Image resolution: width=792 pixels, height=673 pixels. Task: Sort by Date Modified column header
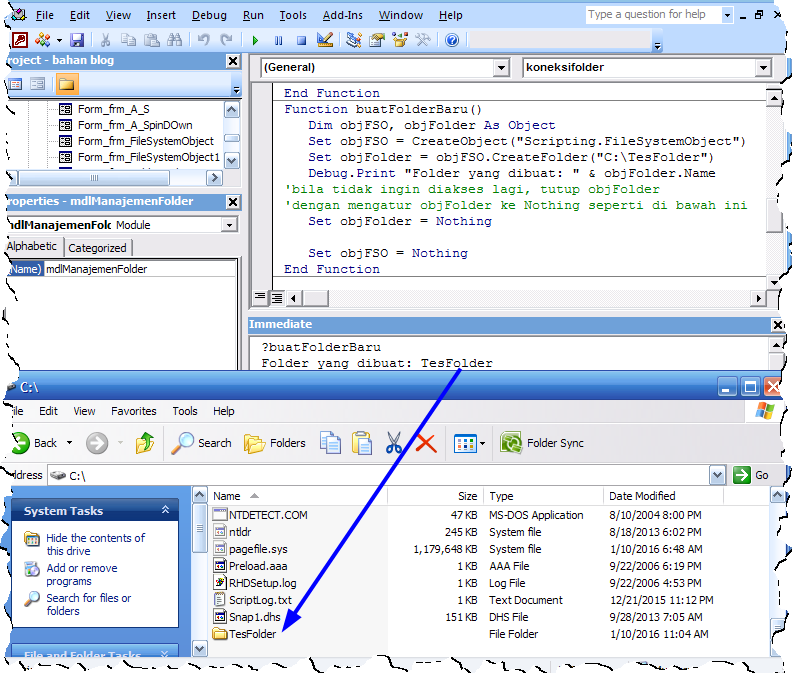click(x=662, y=496)
